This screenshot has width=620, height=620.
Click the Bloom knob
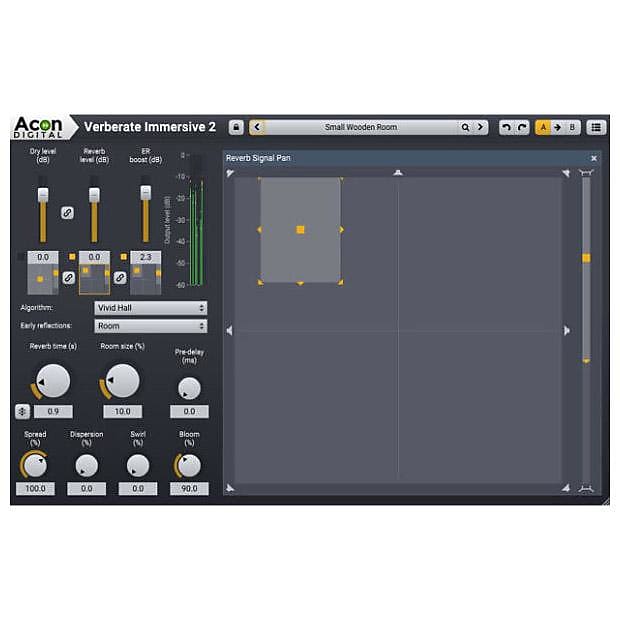coord(189,465)
